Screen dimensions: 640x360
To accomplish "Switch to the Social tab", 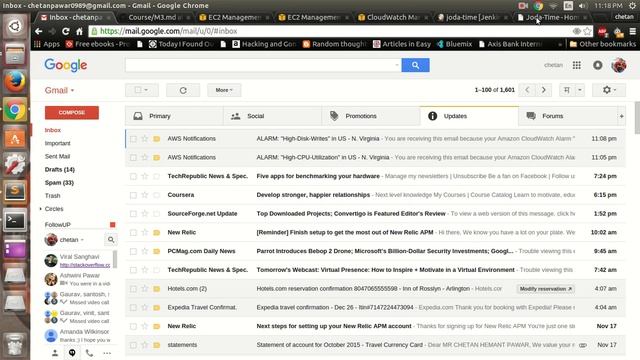I will 273,116.
